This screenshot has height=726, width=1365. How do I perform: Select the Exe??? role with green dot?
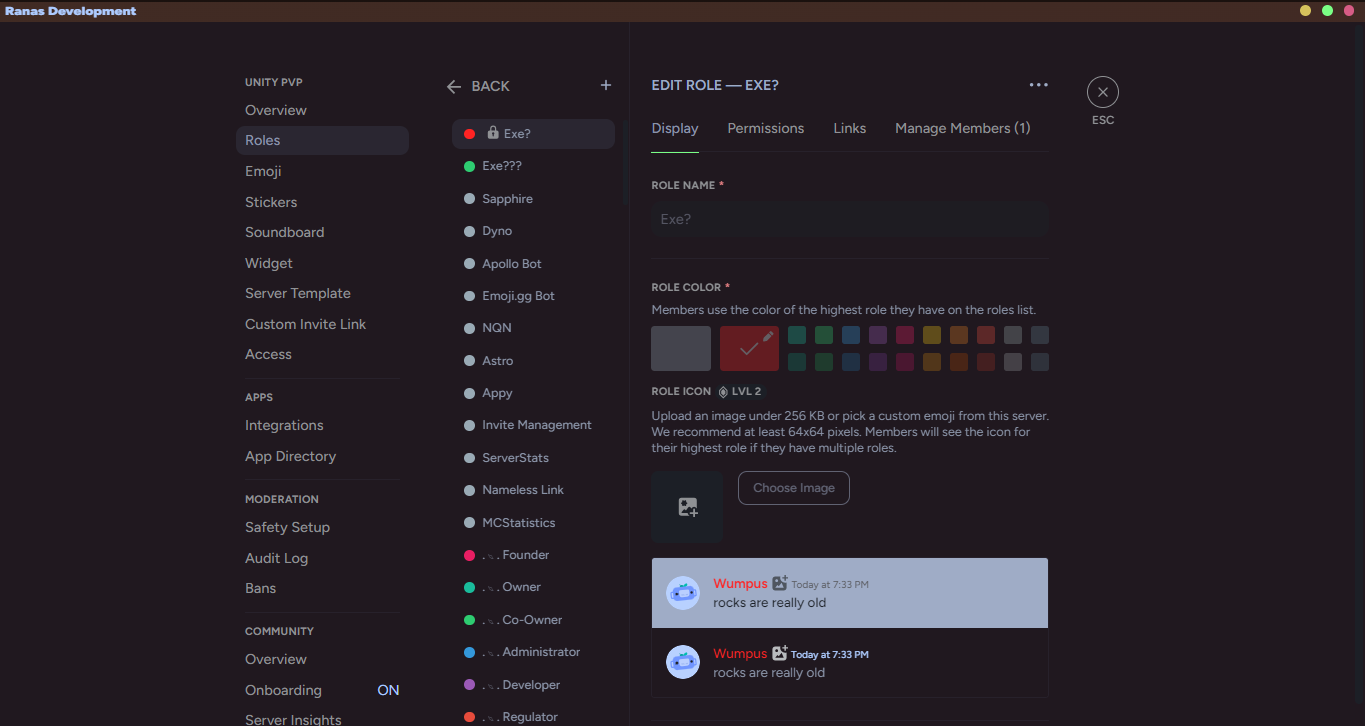[x=533, y=166]
